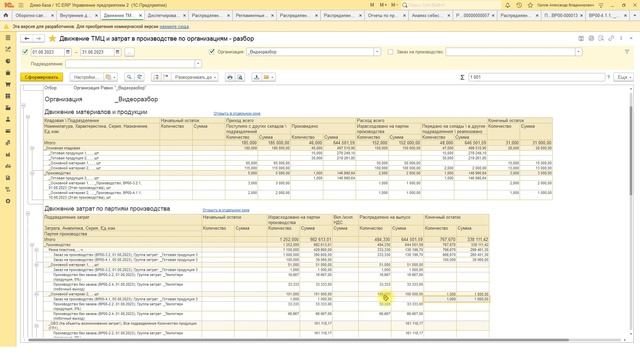The height and width of the screenshot is (360, 640).
Task: Toggle the period checkbox
Action: [25, 52]
